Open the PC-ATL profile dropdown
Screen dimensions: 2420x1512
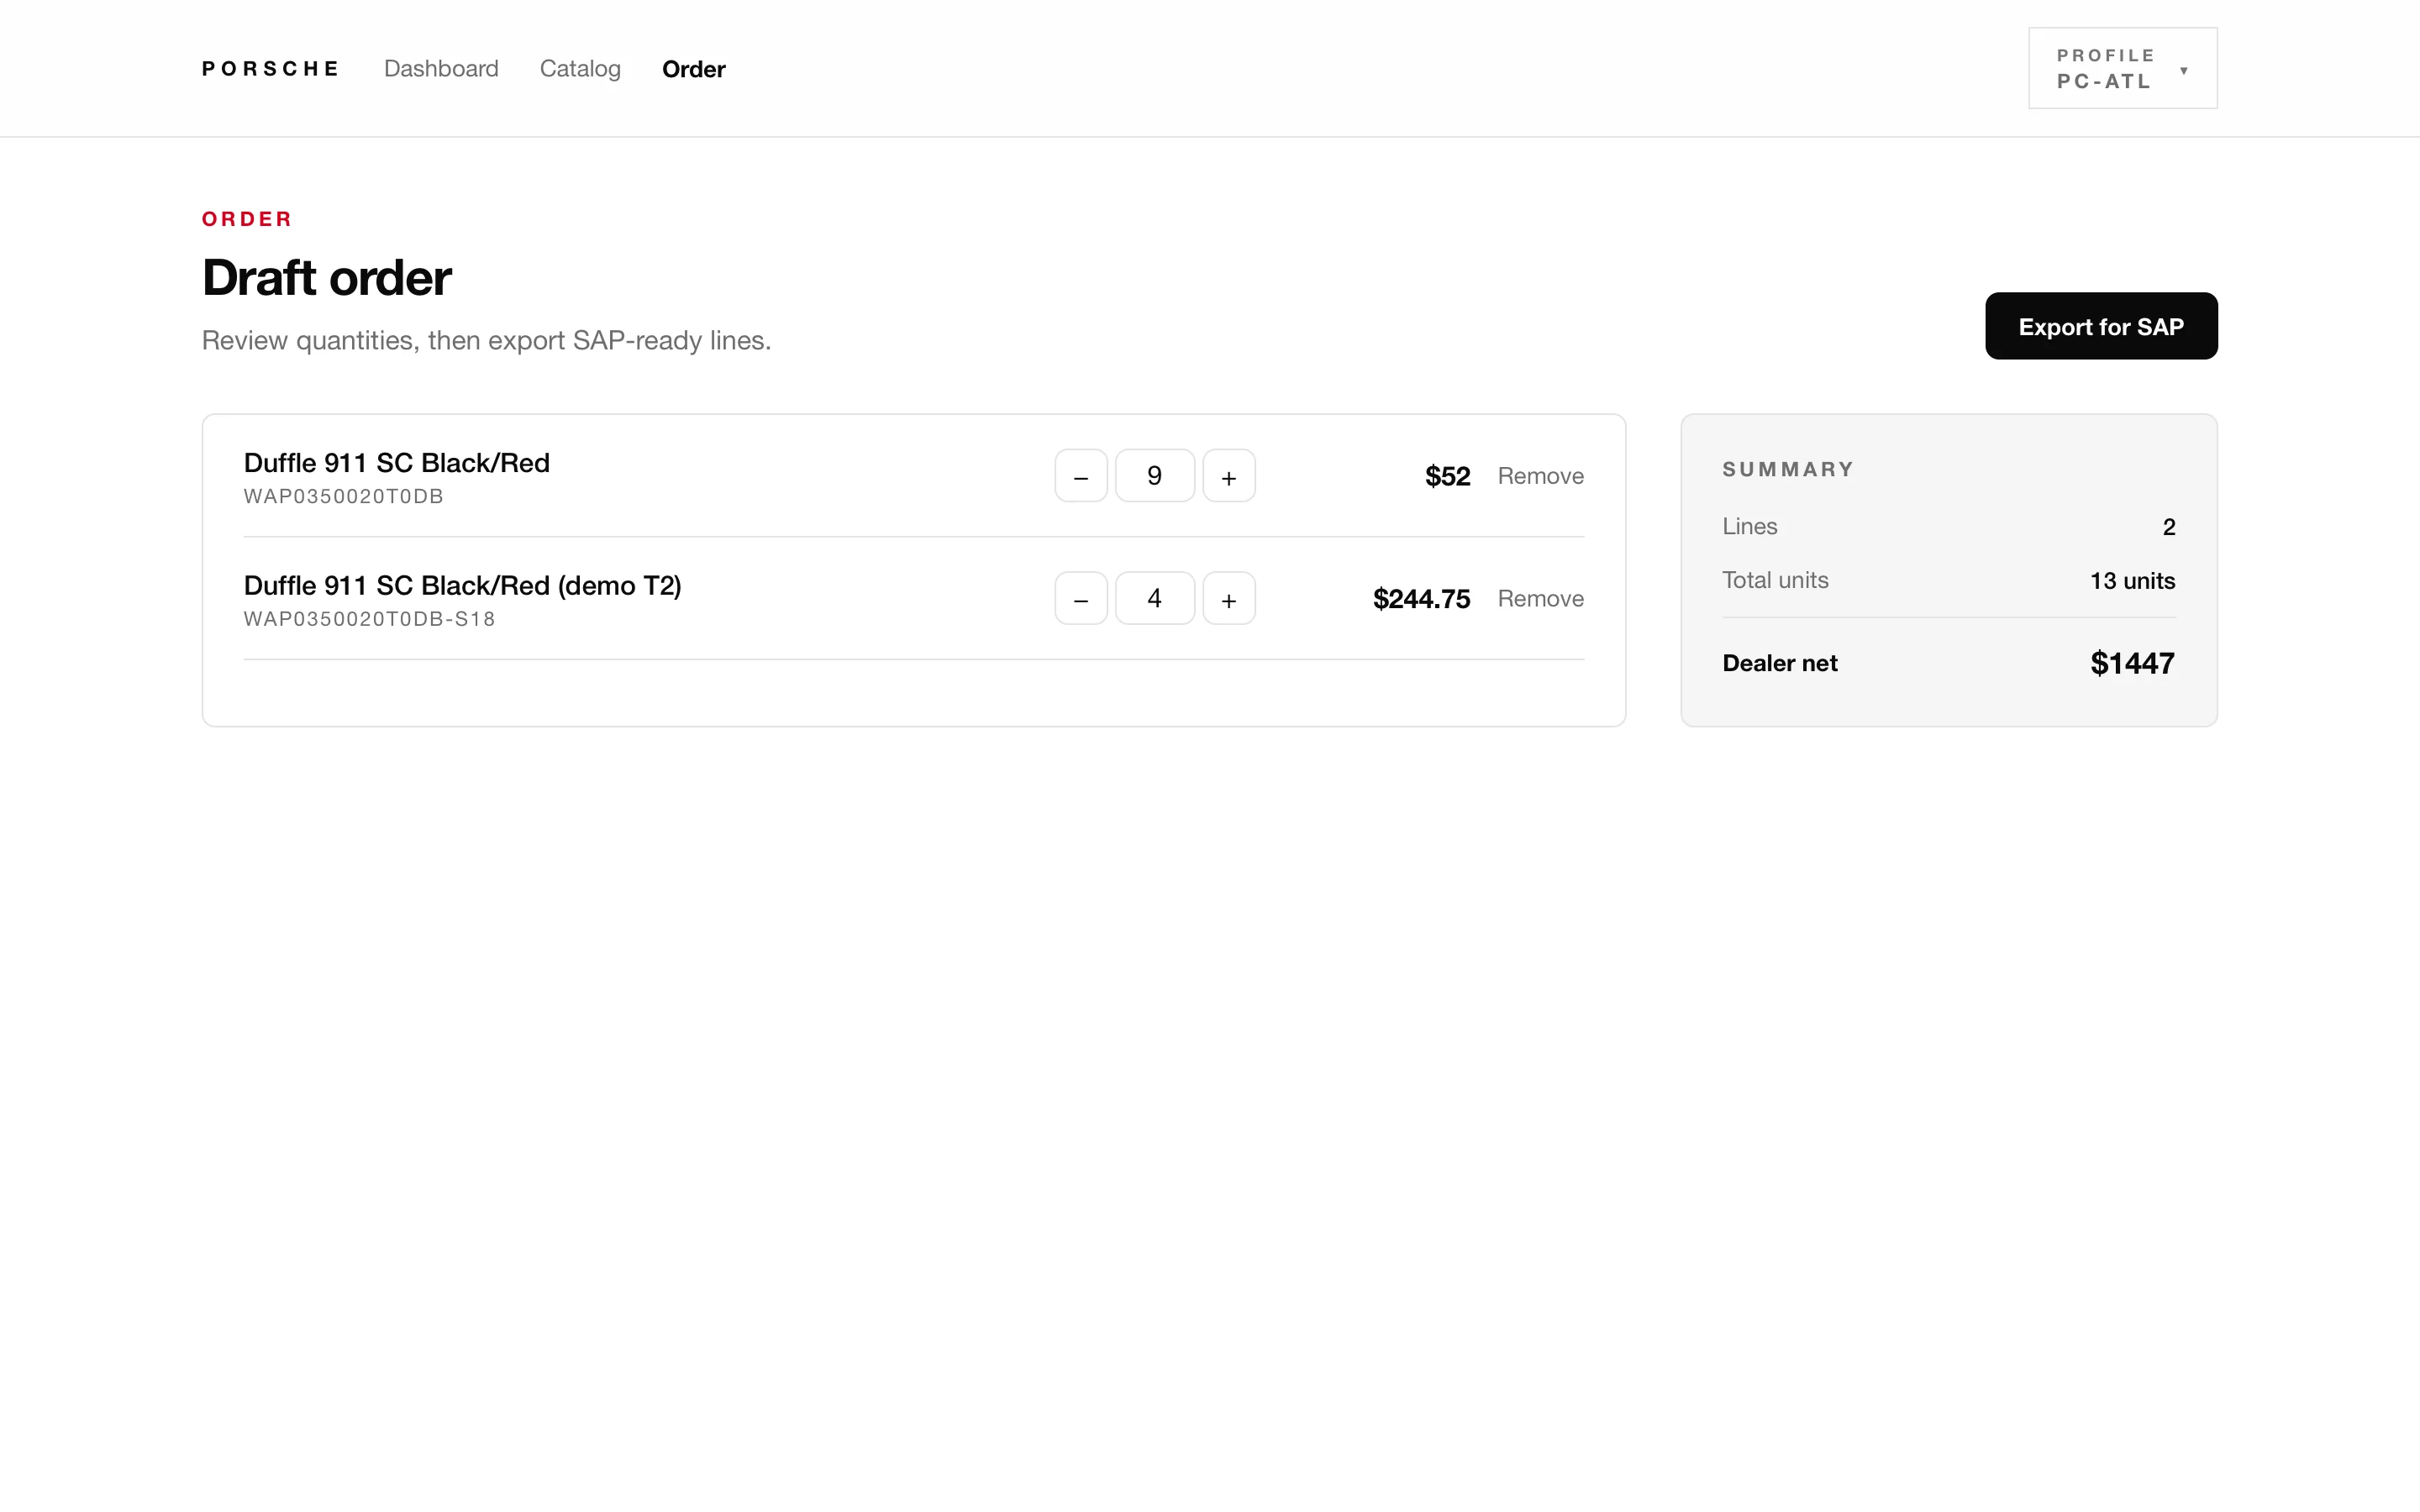point(2122,68)
